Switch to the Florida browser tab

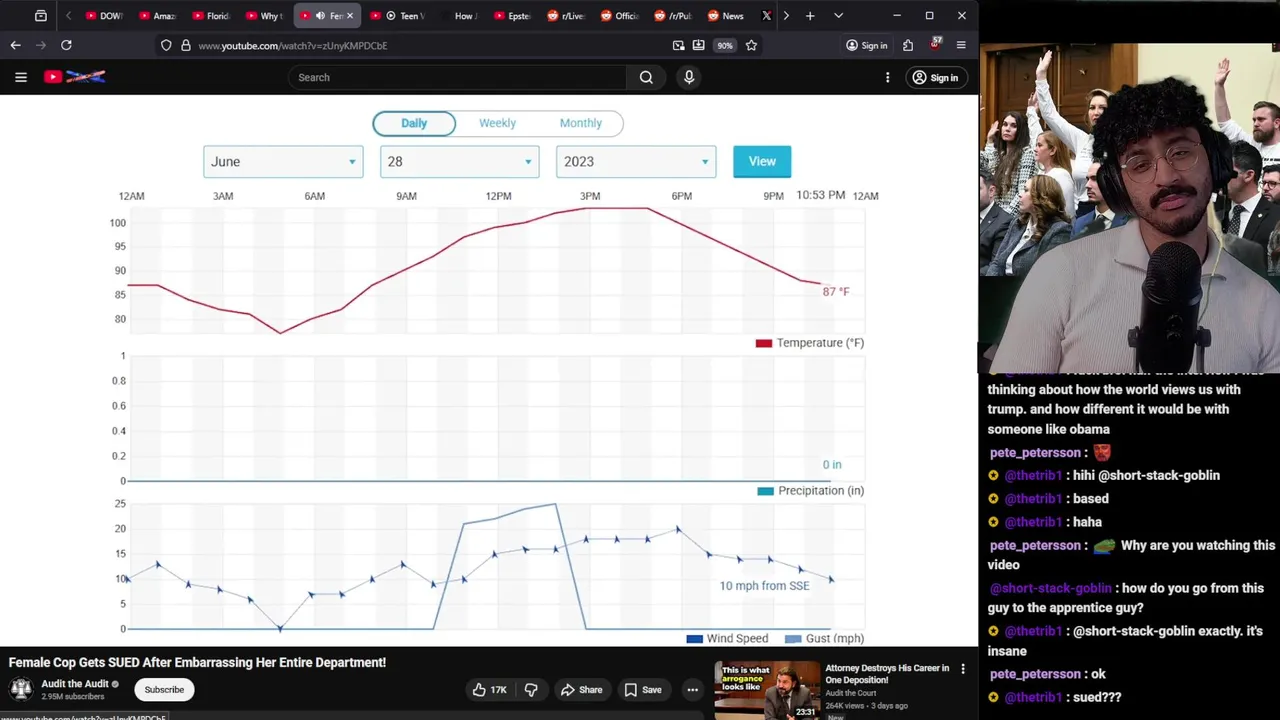(x=210, y=16)
